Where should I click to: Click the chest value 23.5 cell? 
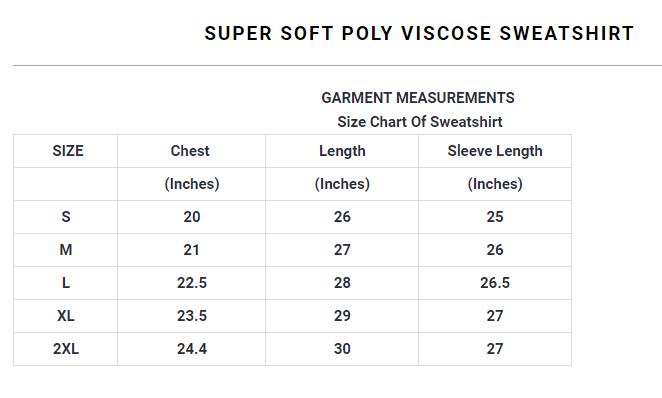[192, 316]
